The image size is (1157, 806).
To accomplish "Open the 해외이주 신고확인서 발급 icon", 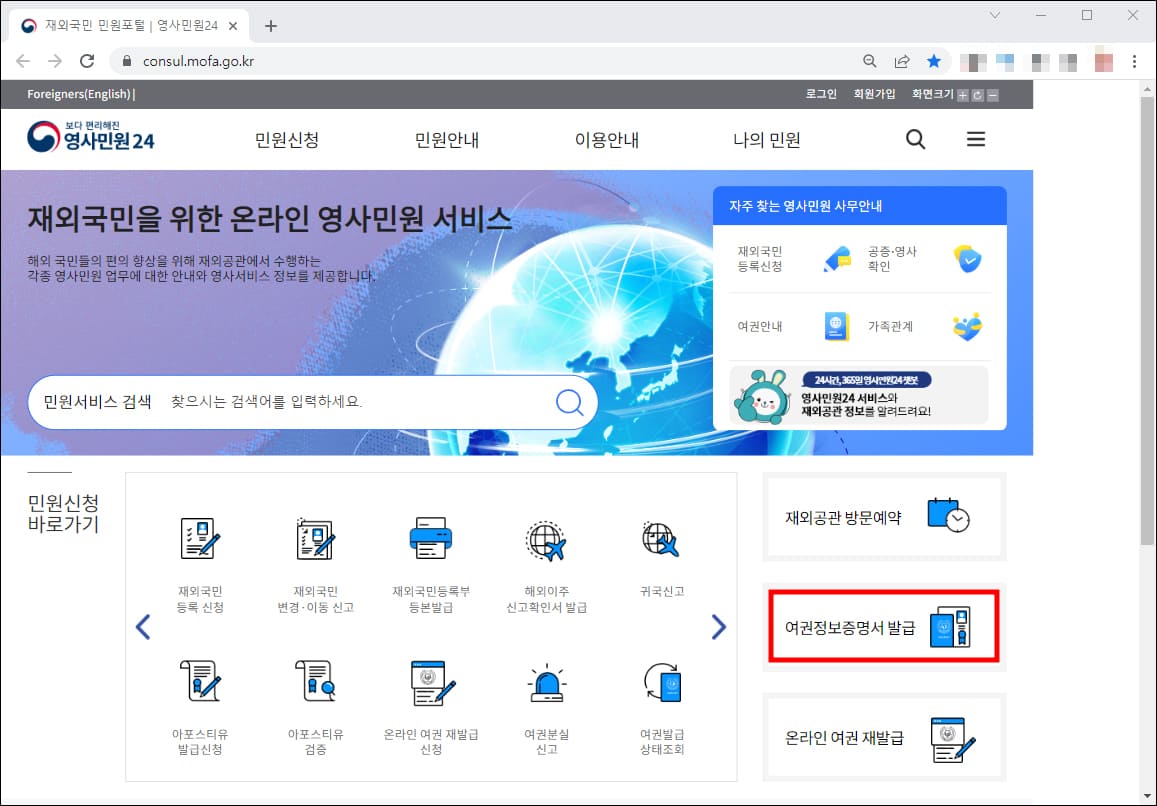I will (x=546, y=540).
